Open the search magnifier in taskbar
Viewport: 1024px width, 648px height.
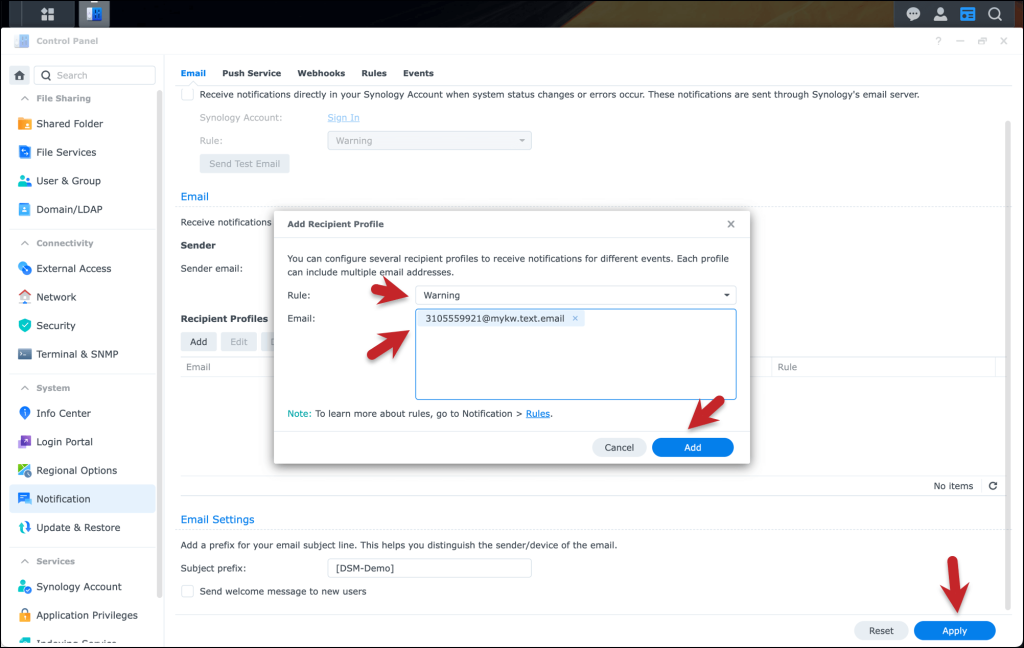tap(995, 14)
